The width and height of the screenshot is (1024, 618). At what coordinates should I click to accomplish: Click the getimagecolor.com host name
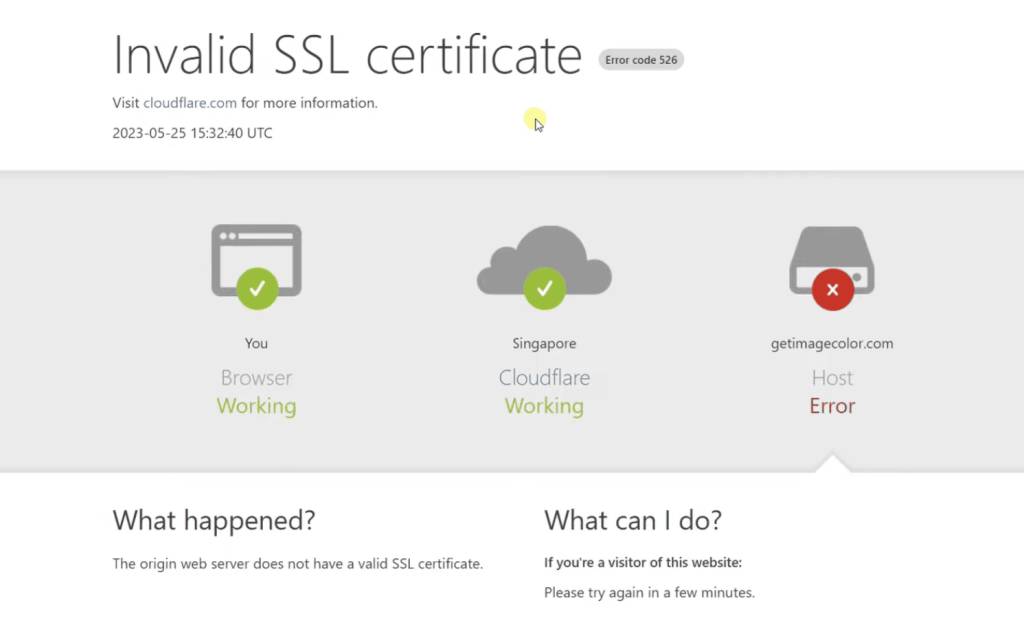(832, 343)
